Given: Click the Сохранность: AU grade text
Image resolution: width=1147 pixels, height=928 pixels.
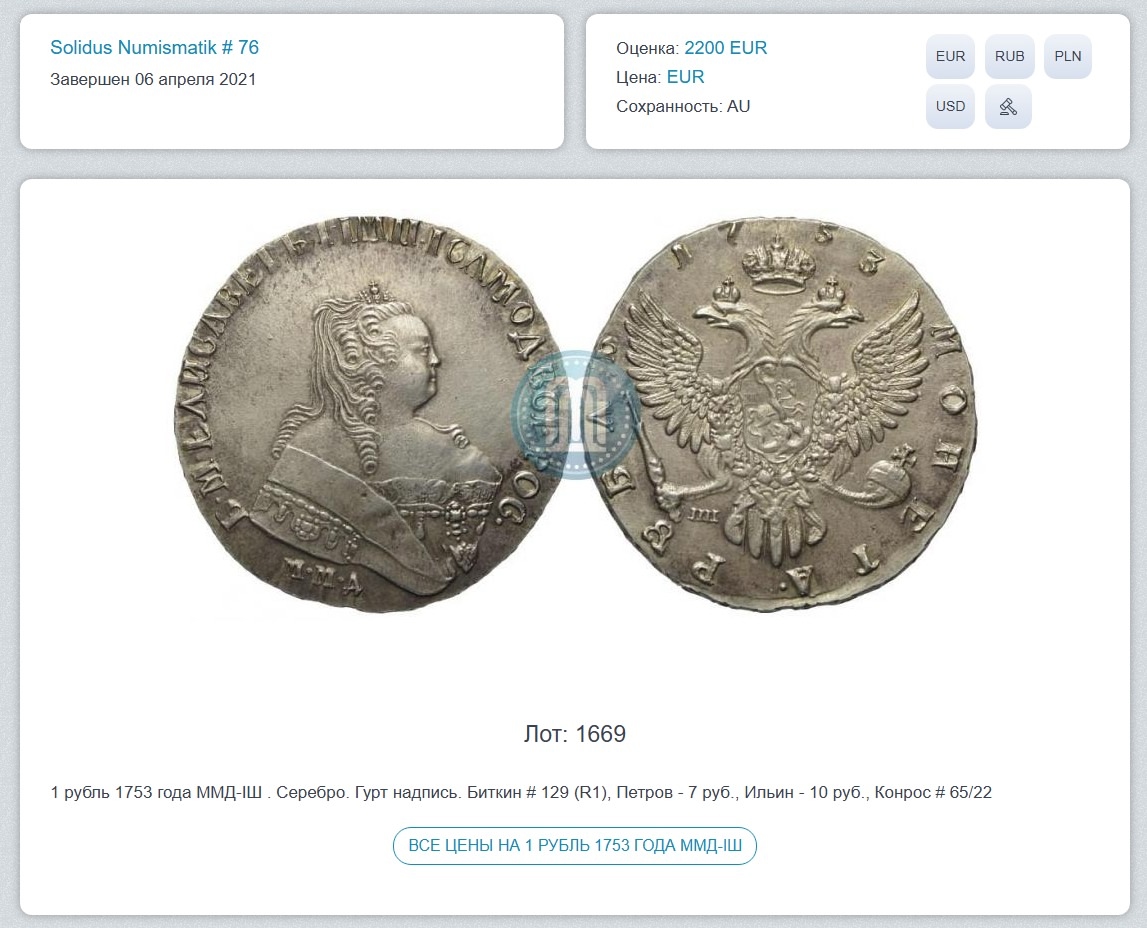Looking at the screenshot, I should (x=683, y=106).
